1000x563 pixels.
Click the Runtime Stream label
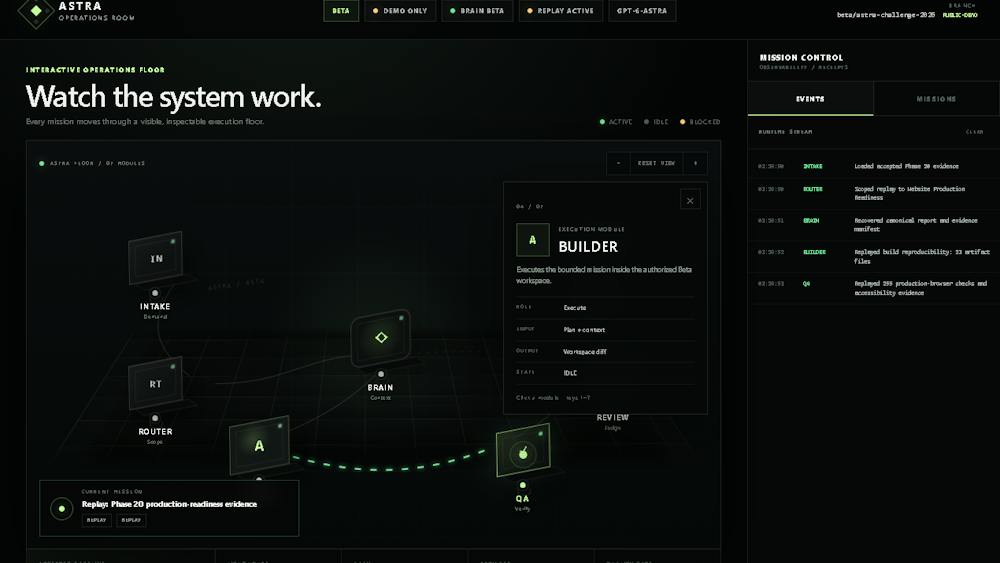click(785, 132)
